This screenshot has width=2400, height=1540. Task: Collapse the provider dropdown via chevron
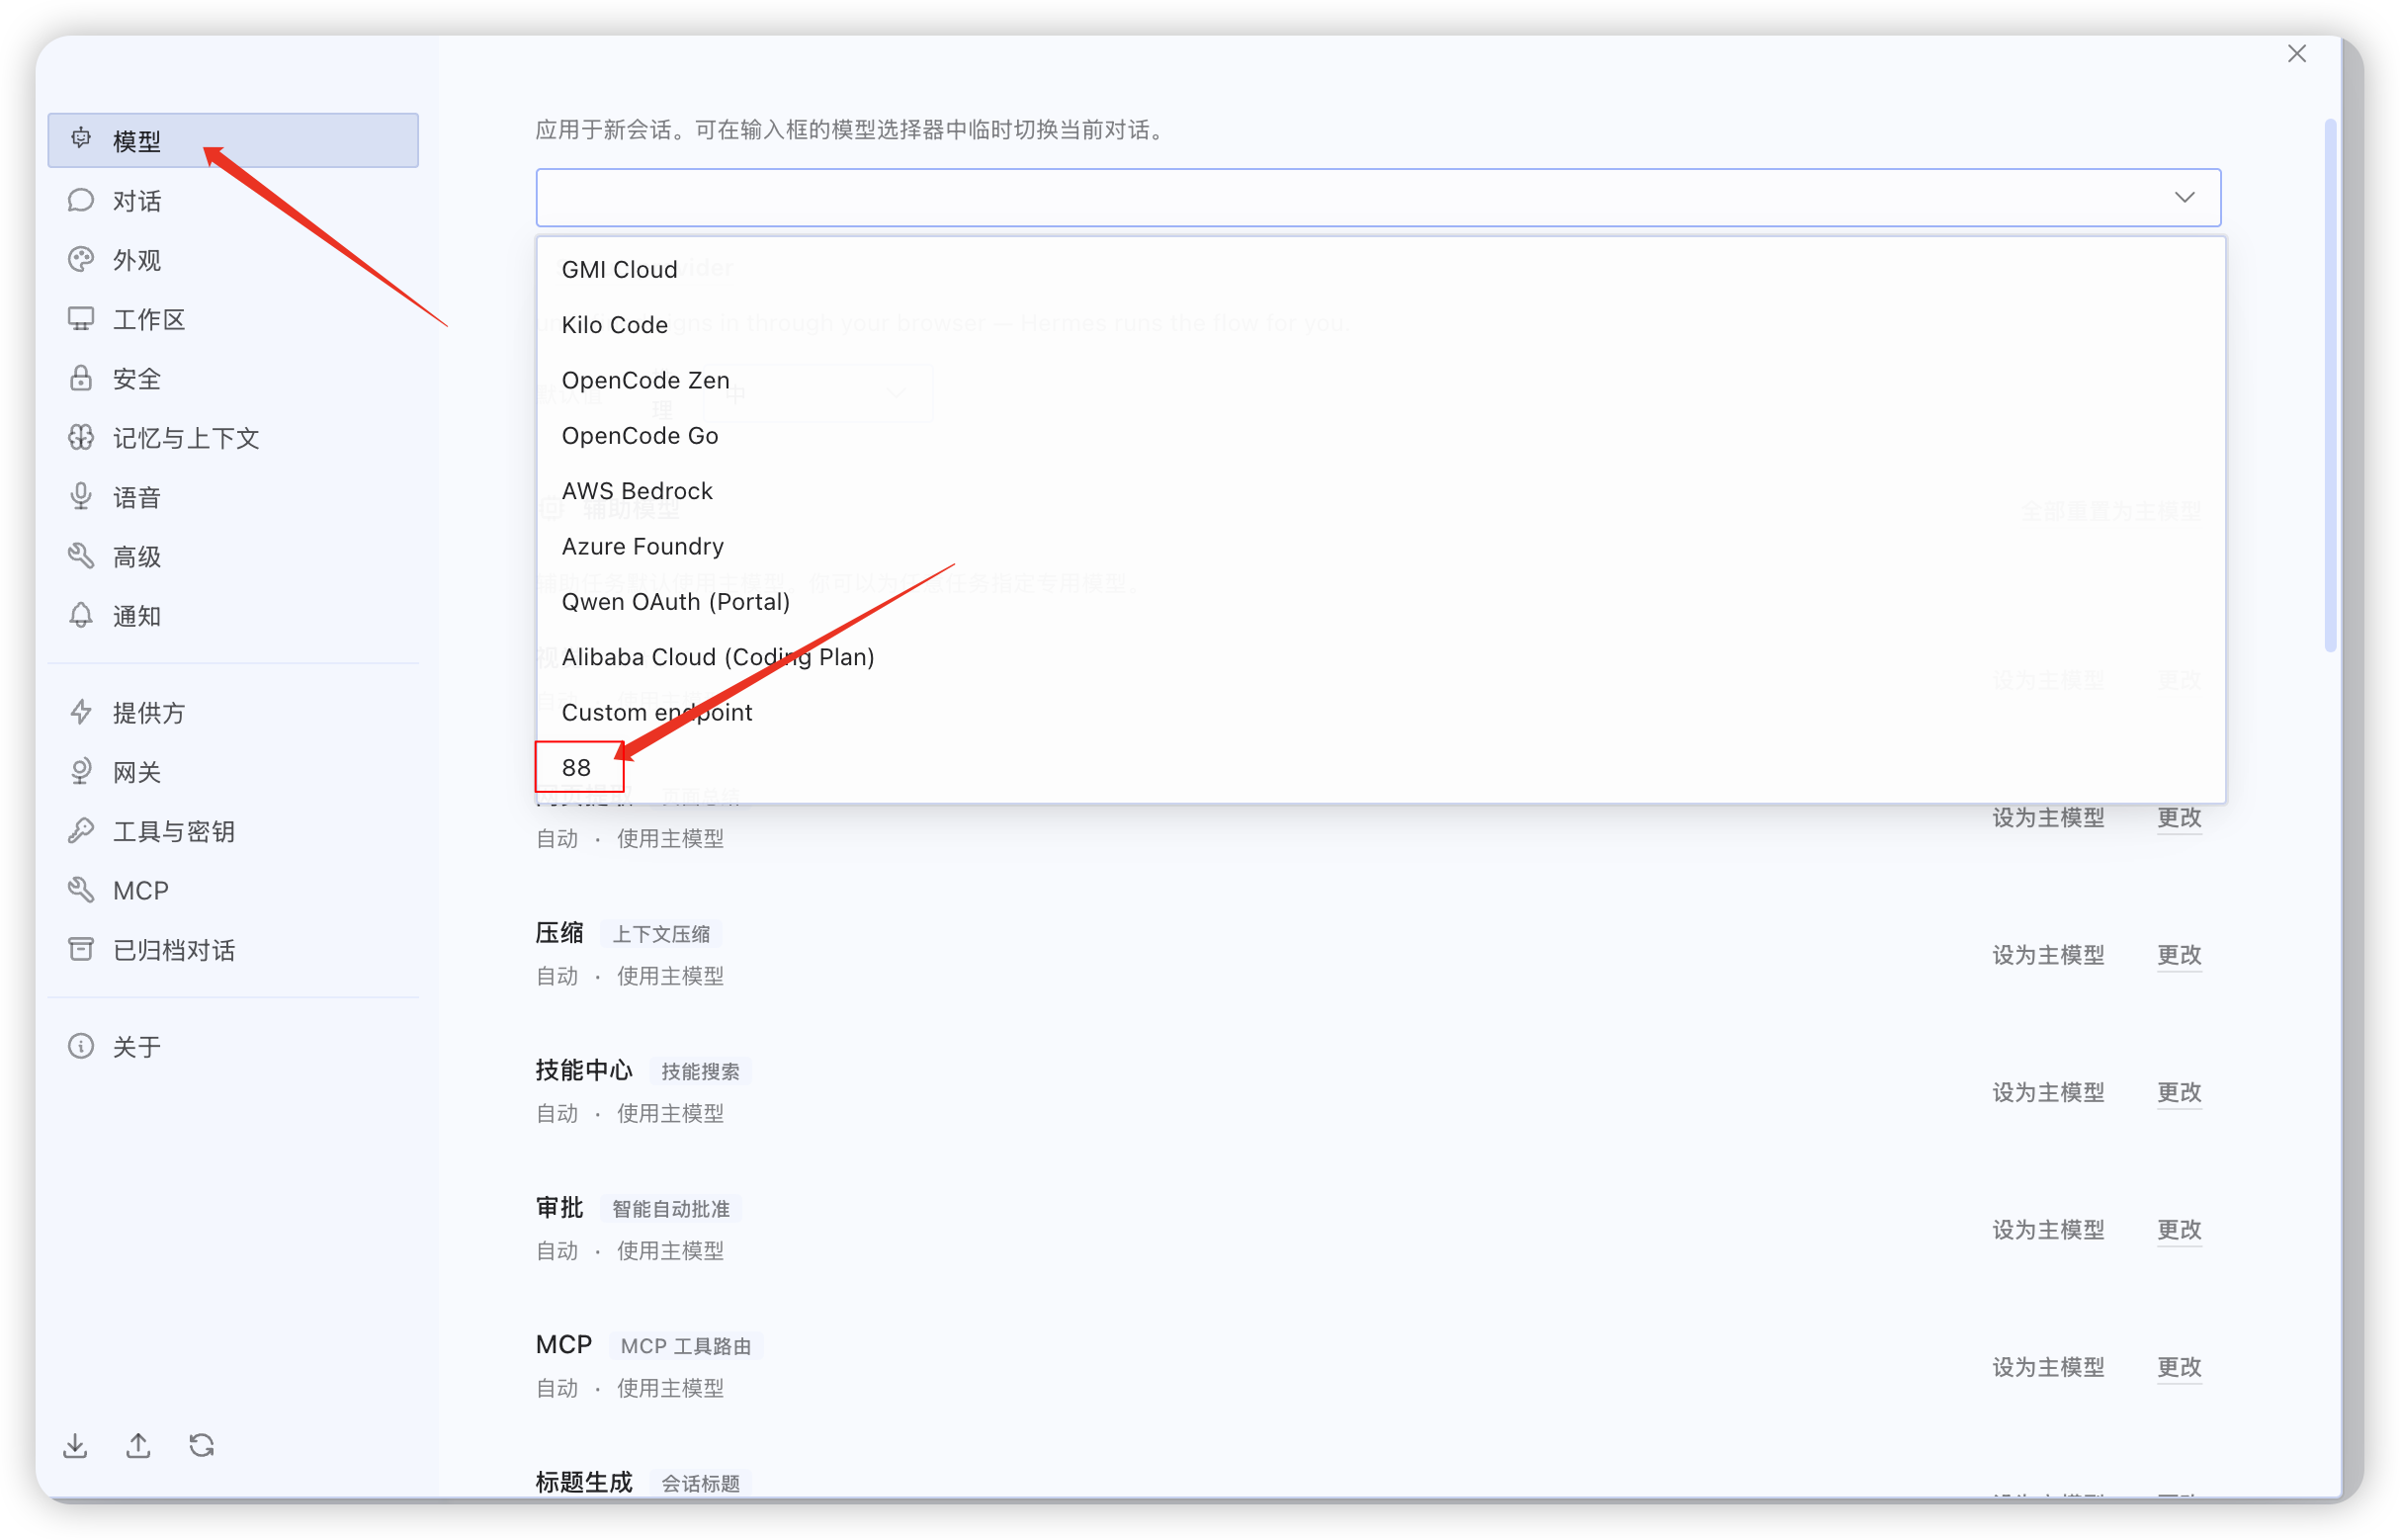(2186, 198)
